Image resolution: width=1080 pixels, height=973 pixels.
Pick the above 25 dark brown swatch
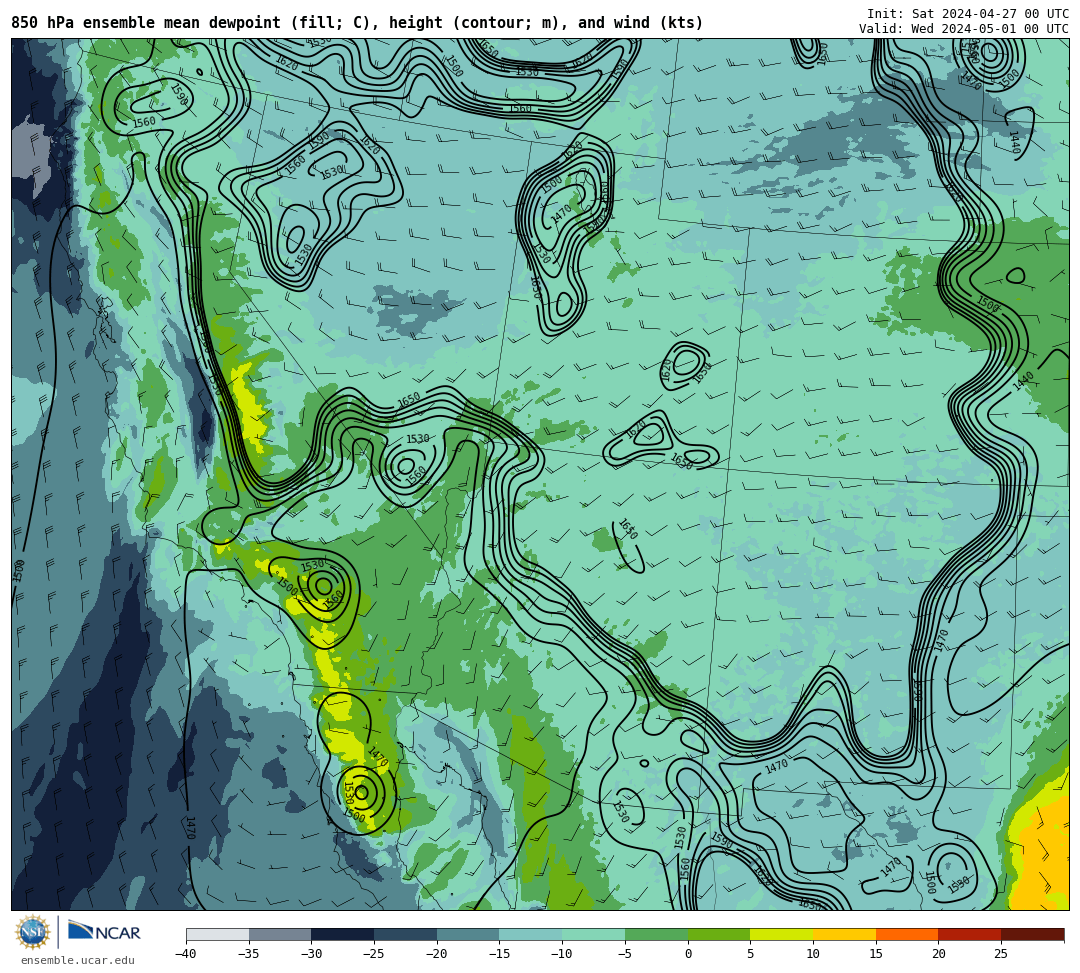click(x=1032, y=934)
